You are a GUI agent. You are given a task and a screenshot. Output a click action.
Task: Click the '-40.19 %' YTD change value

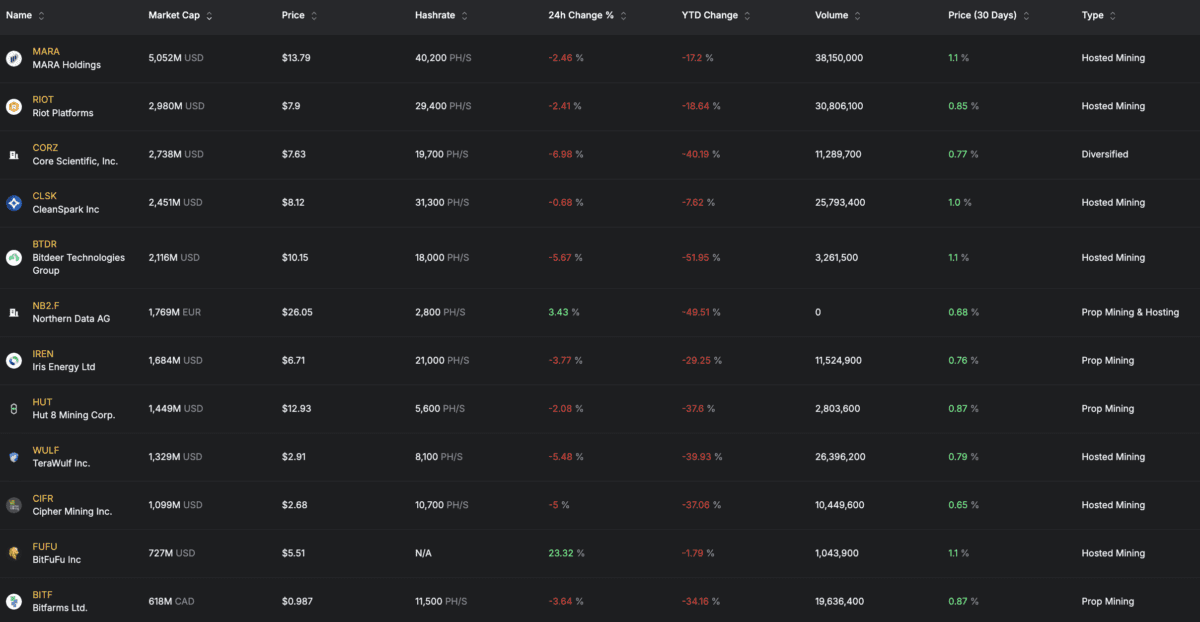(701, 155)
